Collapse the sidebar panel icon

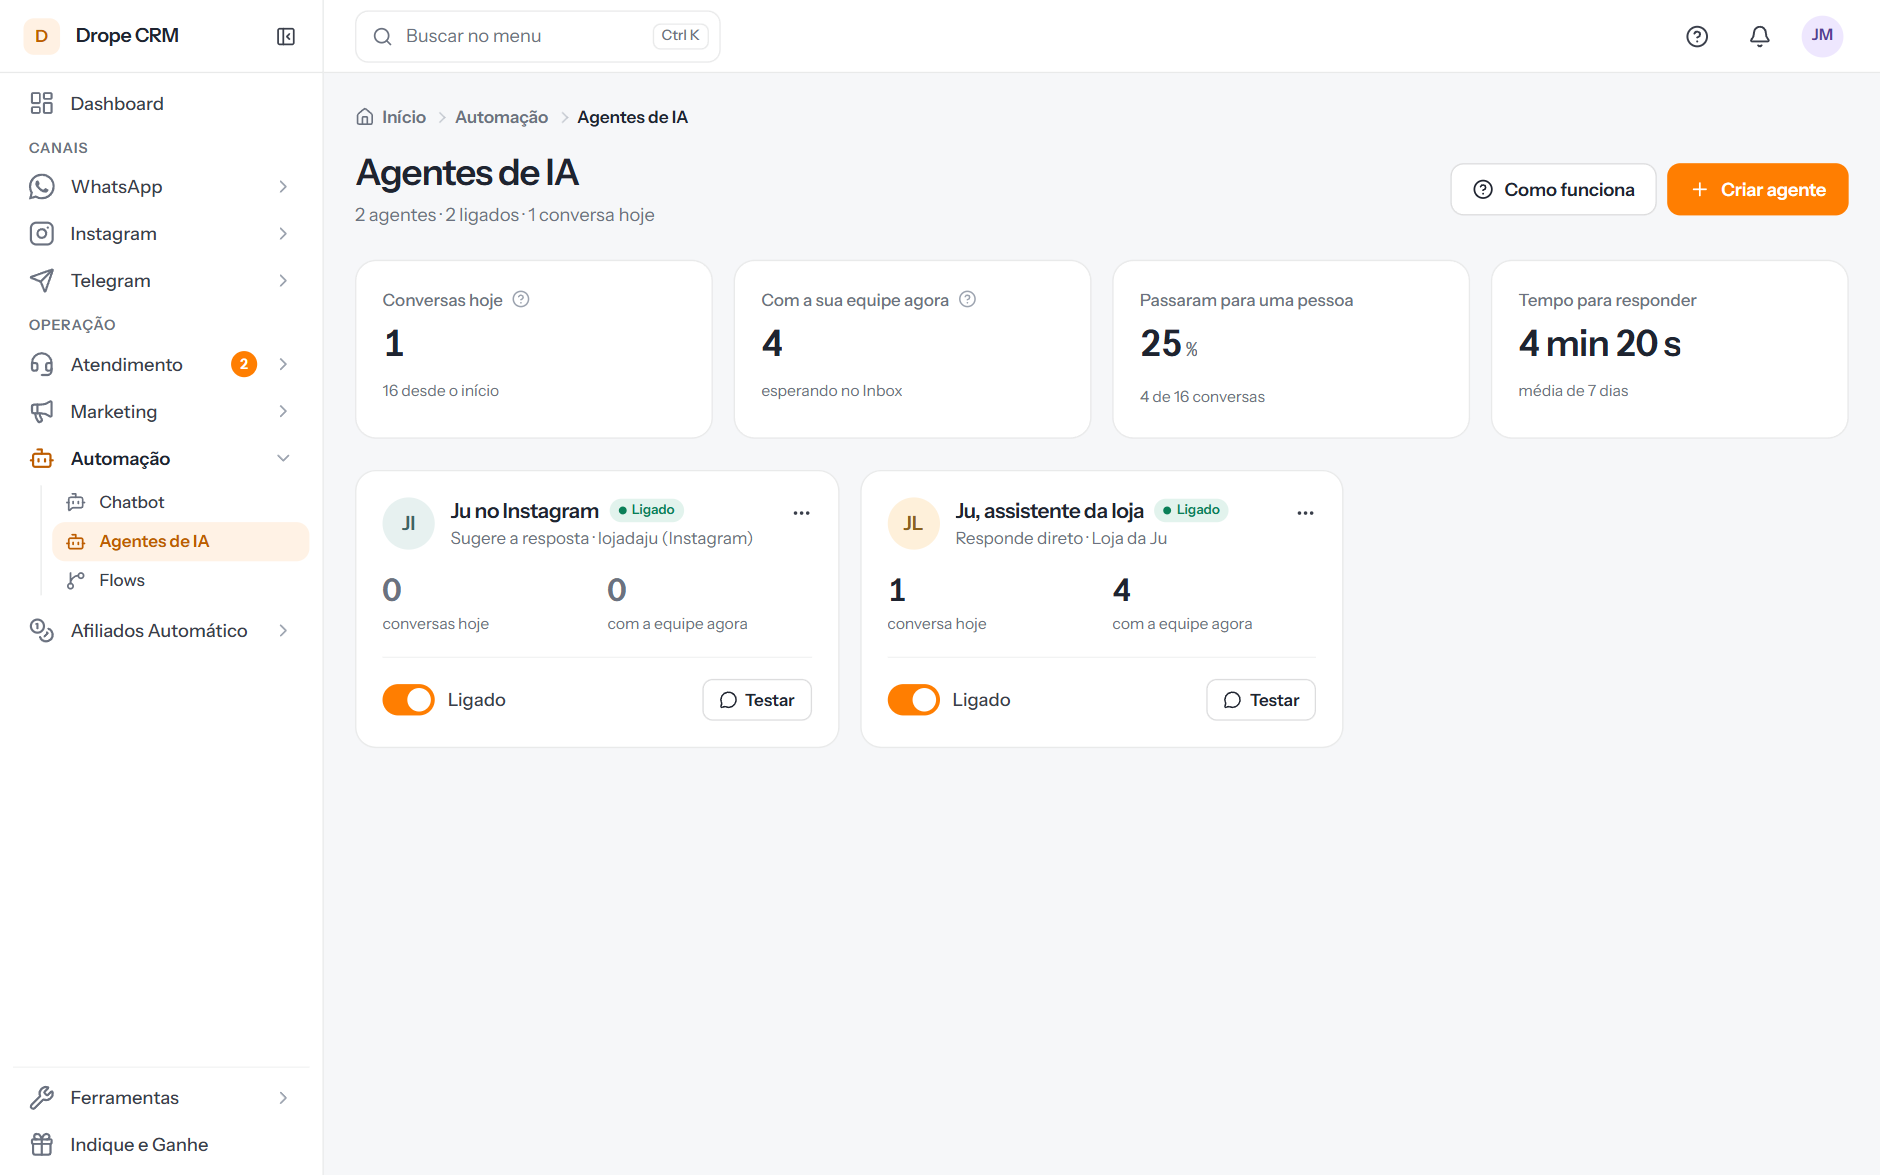[x=286, y=36]
